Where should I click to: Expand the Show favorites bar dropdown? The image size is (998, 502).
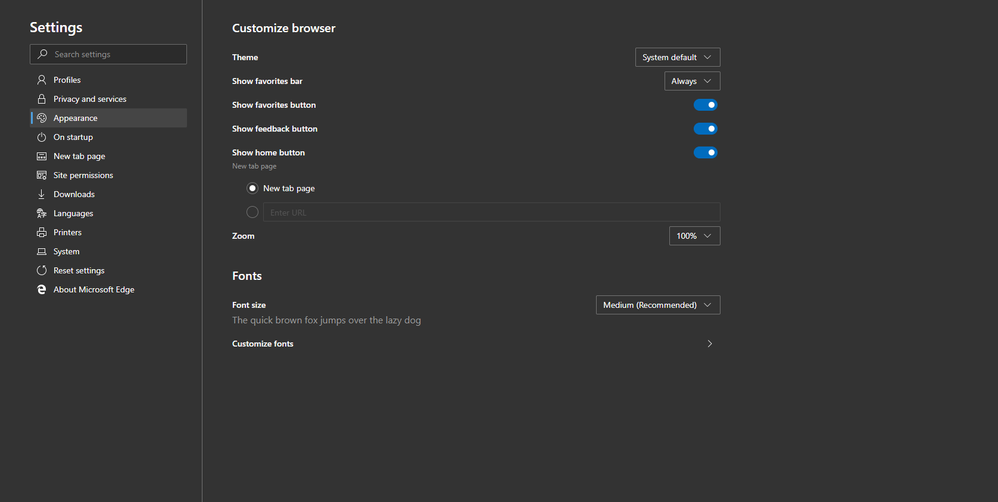pos(692,81)
